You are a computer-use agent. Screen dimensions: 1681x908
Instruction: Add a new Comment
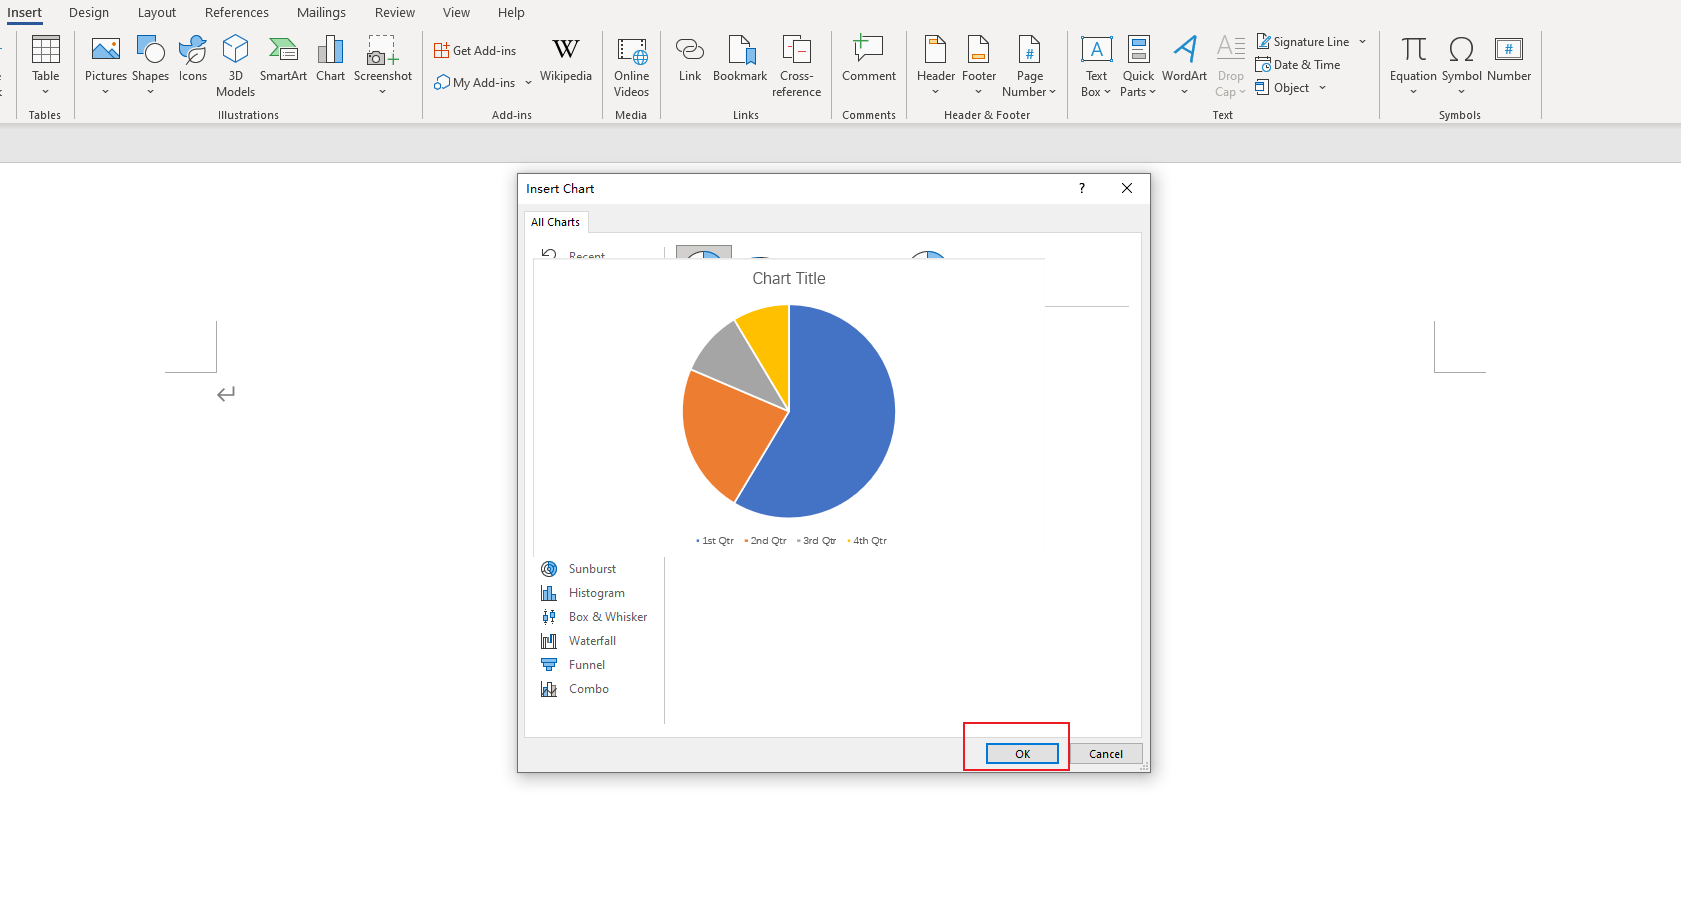(x=868, y=60)
